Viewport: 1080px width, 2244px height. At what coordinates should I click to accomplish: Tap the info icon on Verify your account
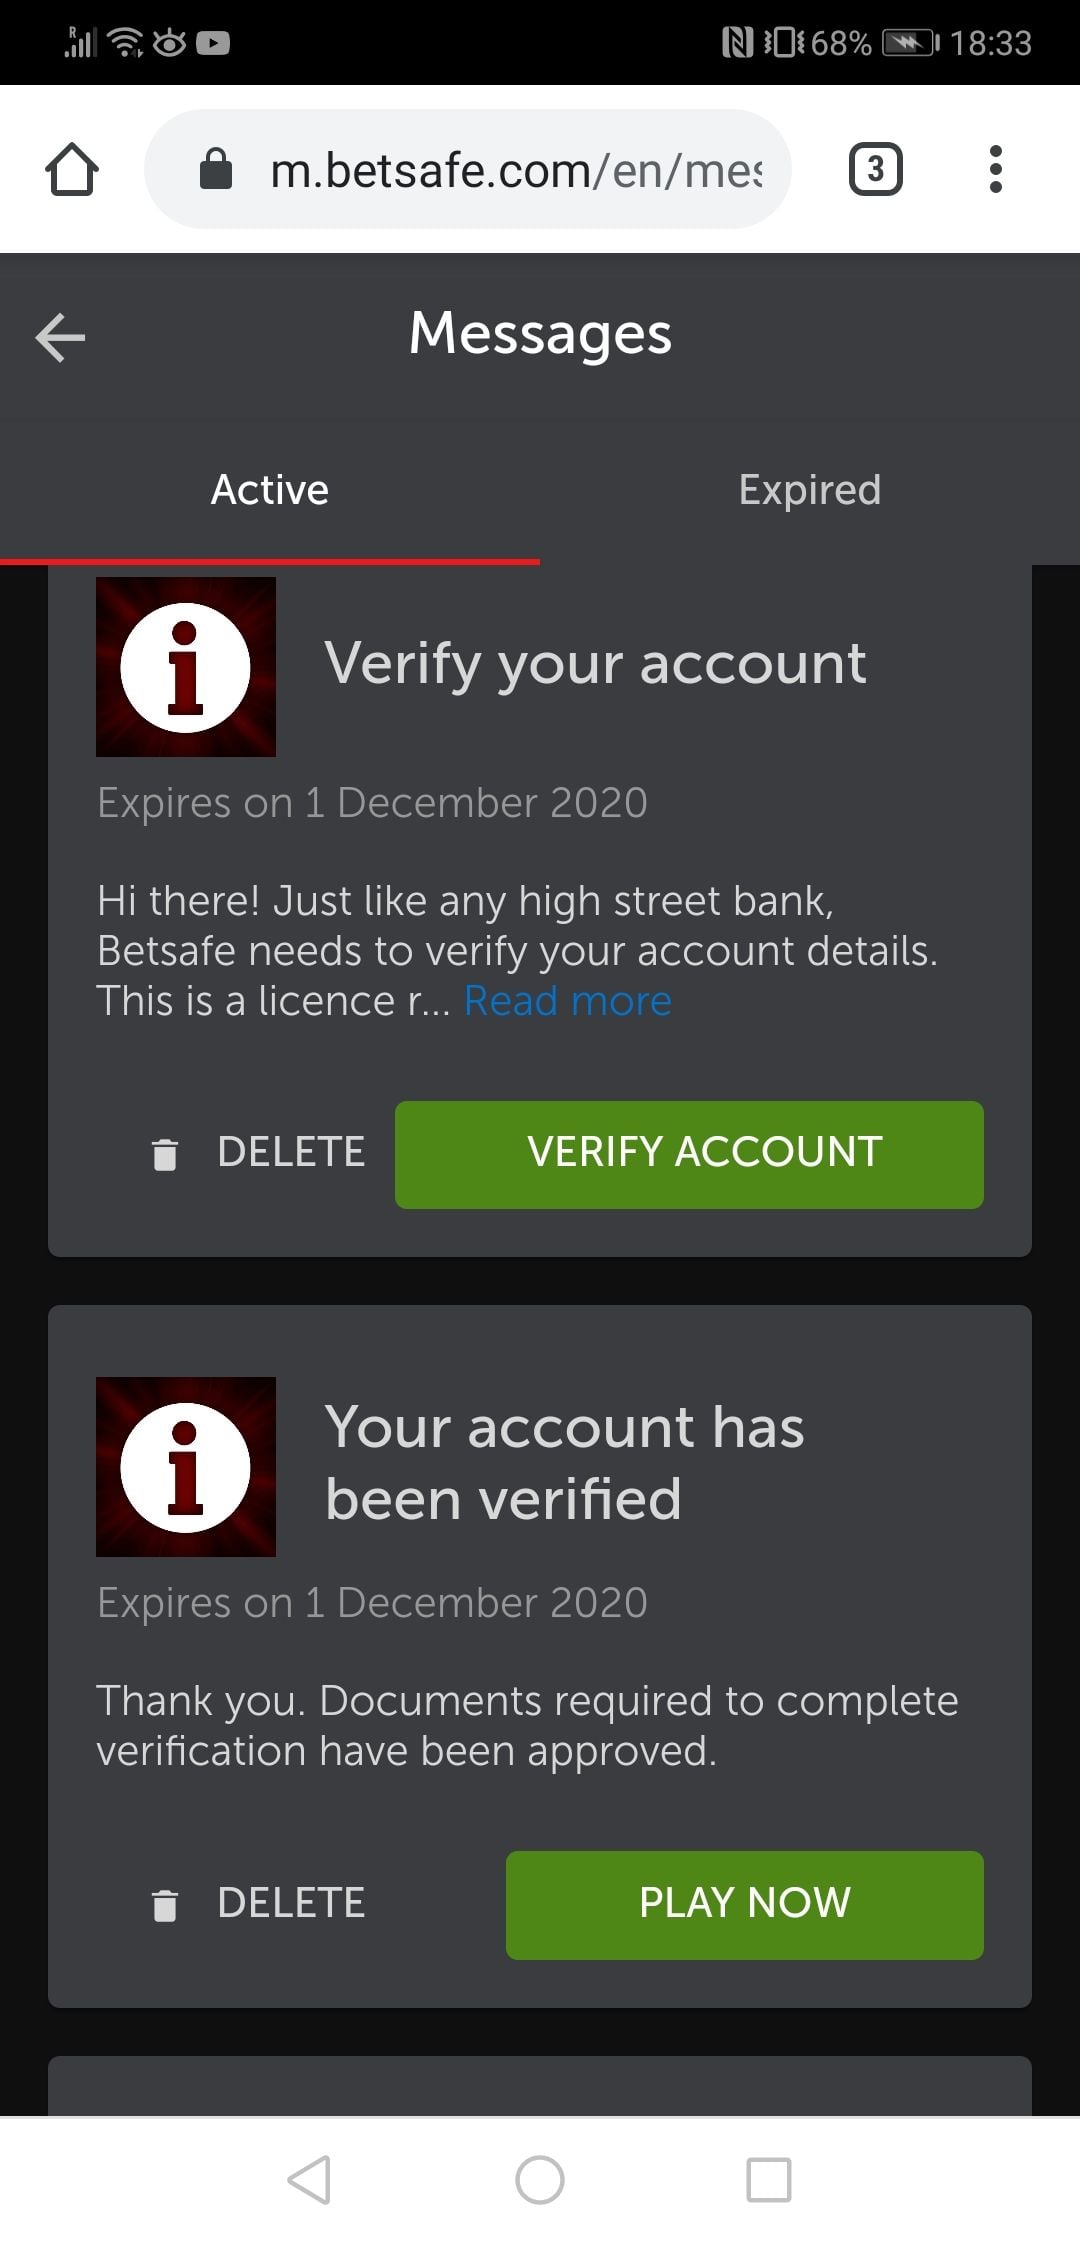click(186, 667)
